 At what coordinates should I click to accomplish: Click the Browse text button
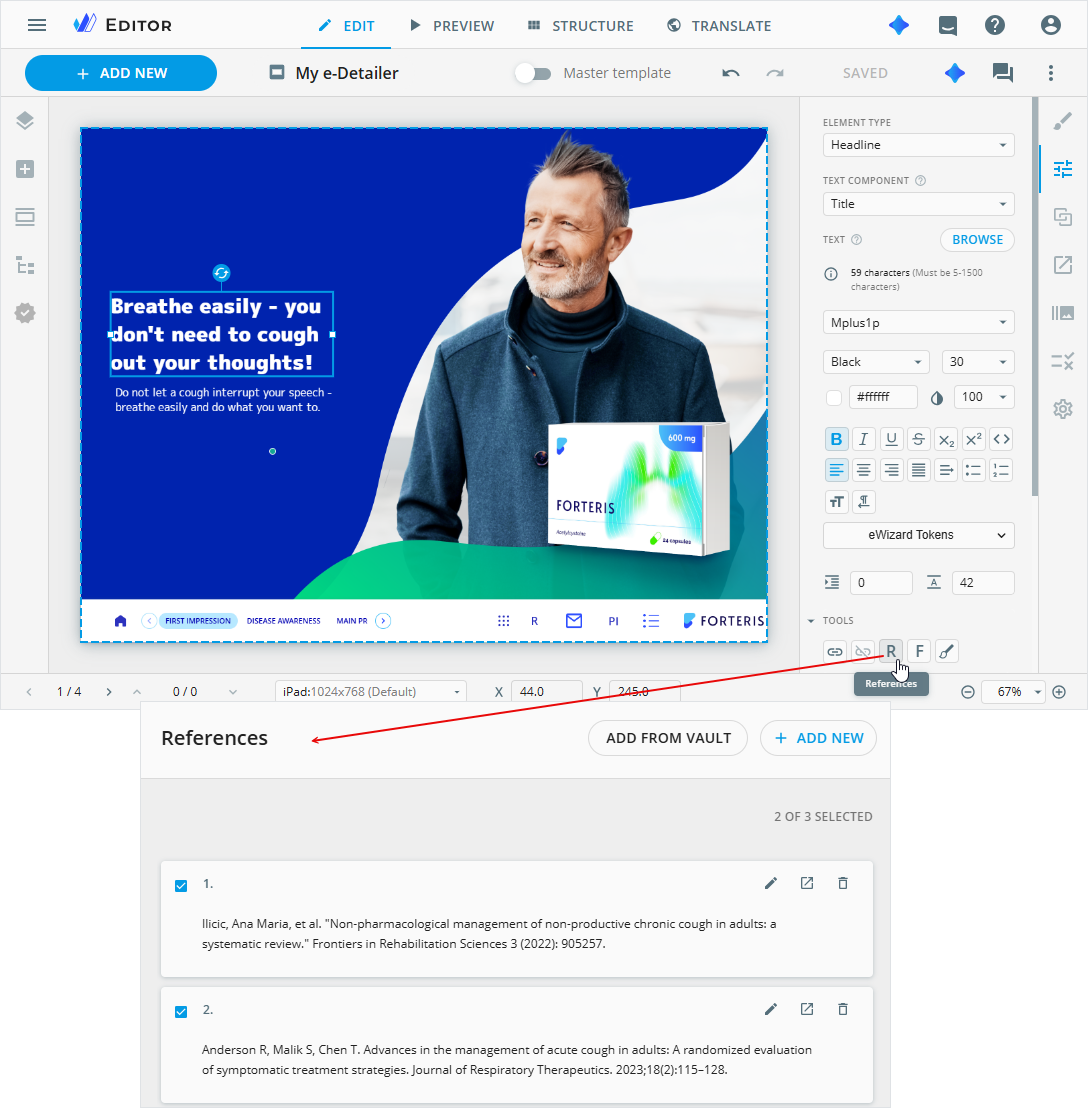977,240
